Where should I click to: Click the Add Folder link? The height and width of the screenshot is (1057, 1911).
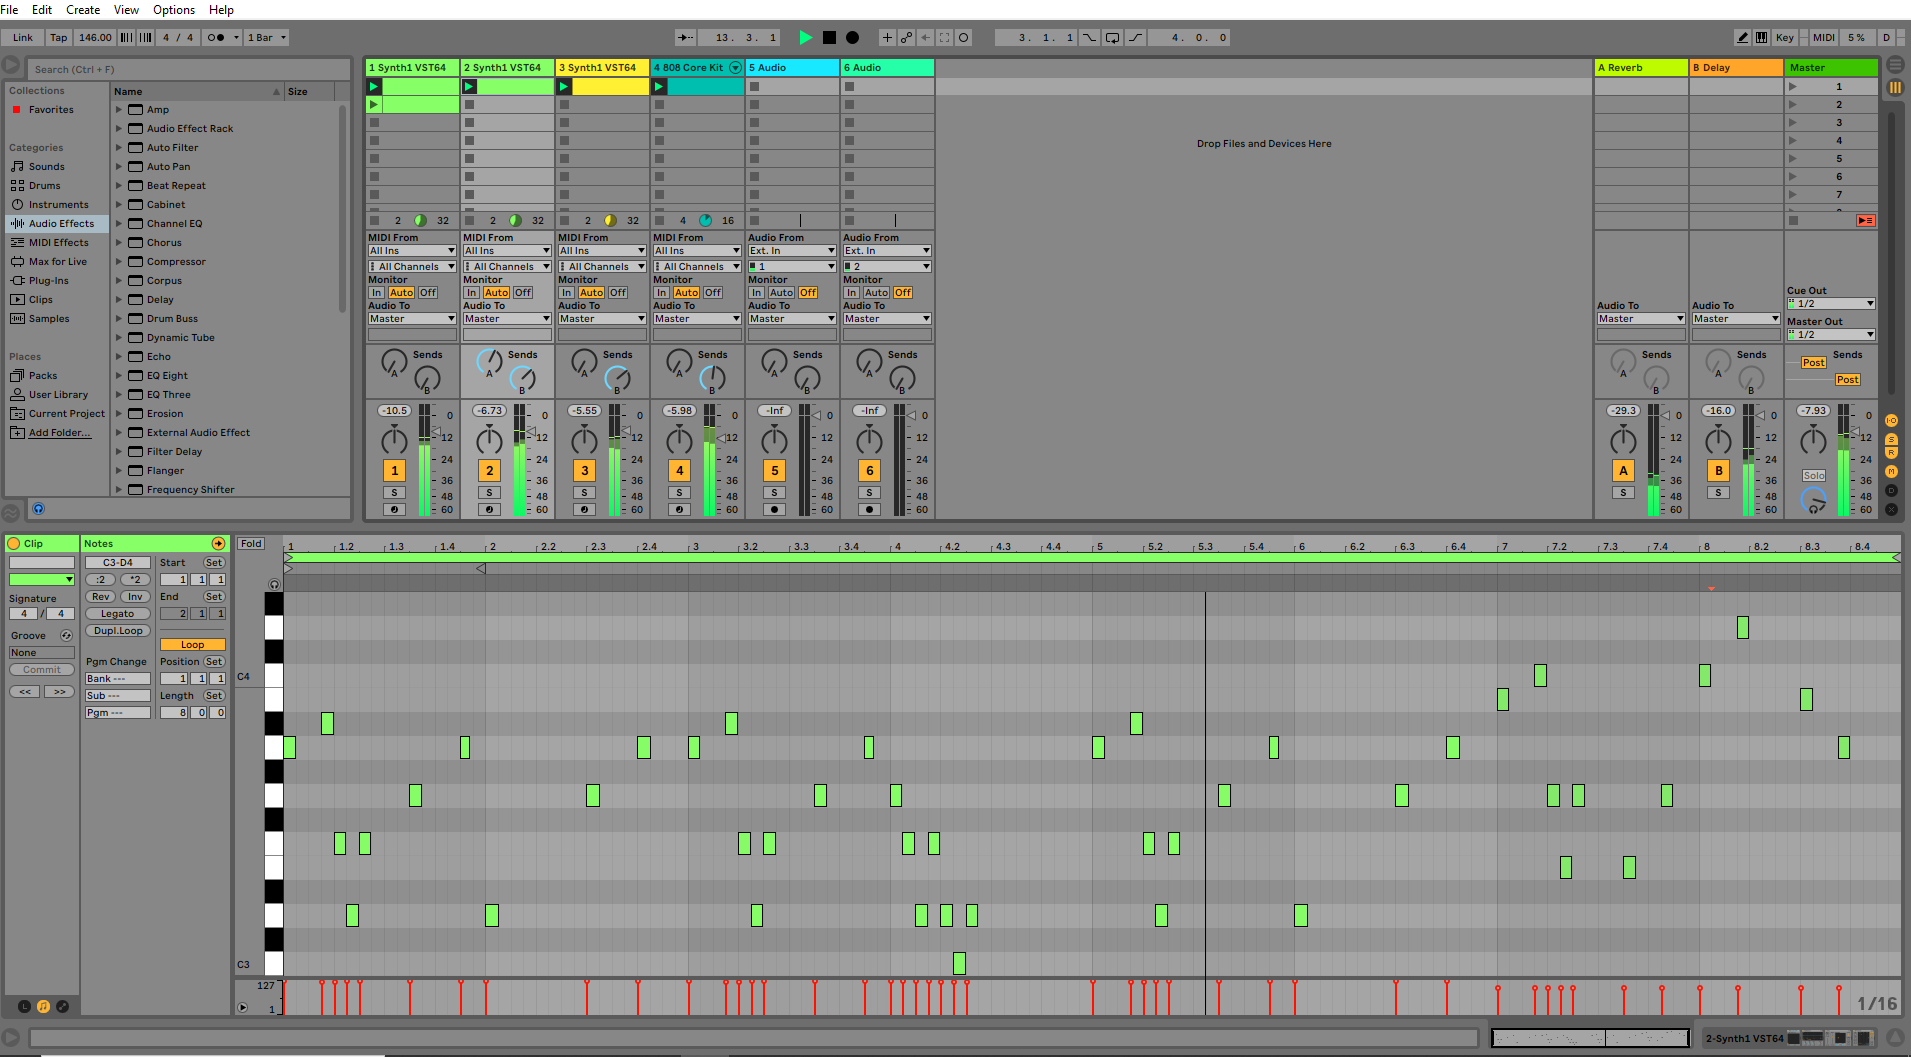pyautogui.click(x=59, y=432)
